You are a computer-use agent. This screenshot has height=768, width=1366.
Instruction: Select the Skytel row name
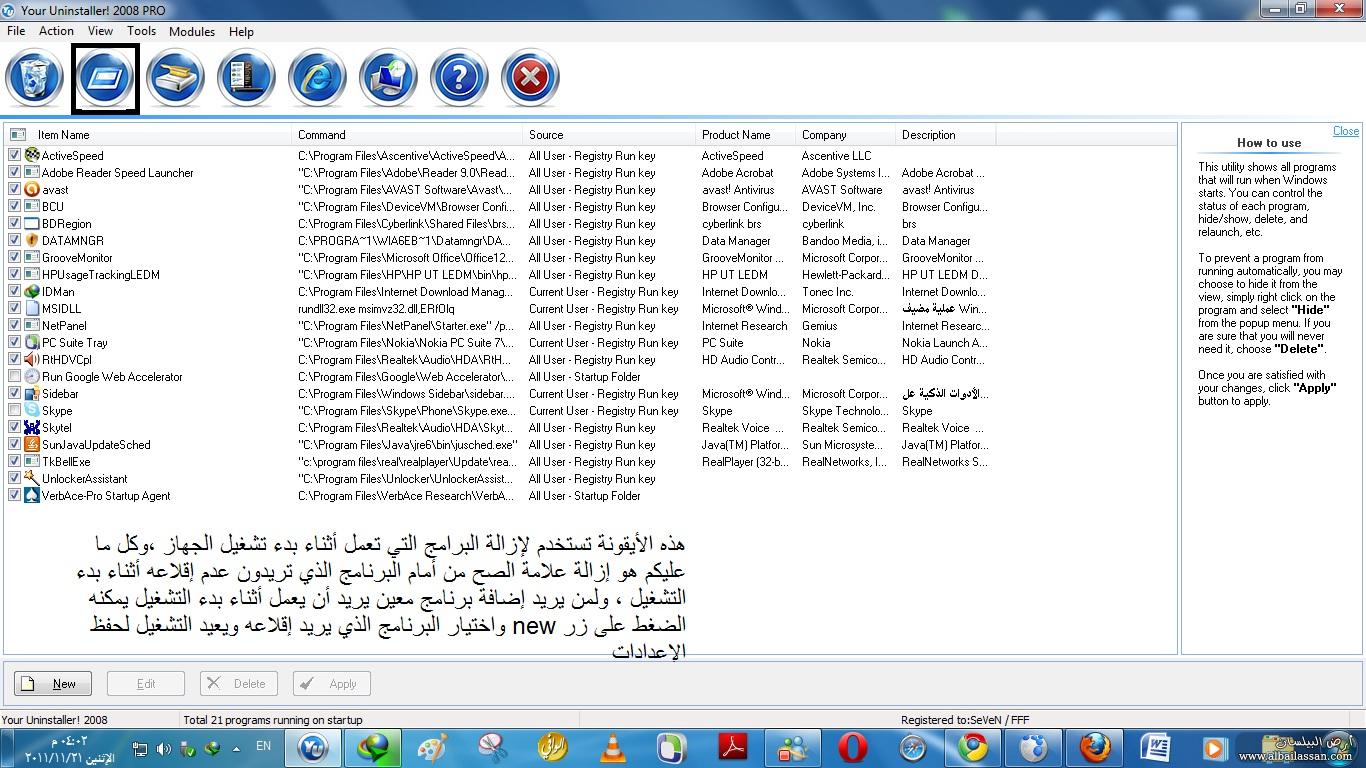(57, 427)
